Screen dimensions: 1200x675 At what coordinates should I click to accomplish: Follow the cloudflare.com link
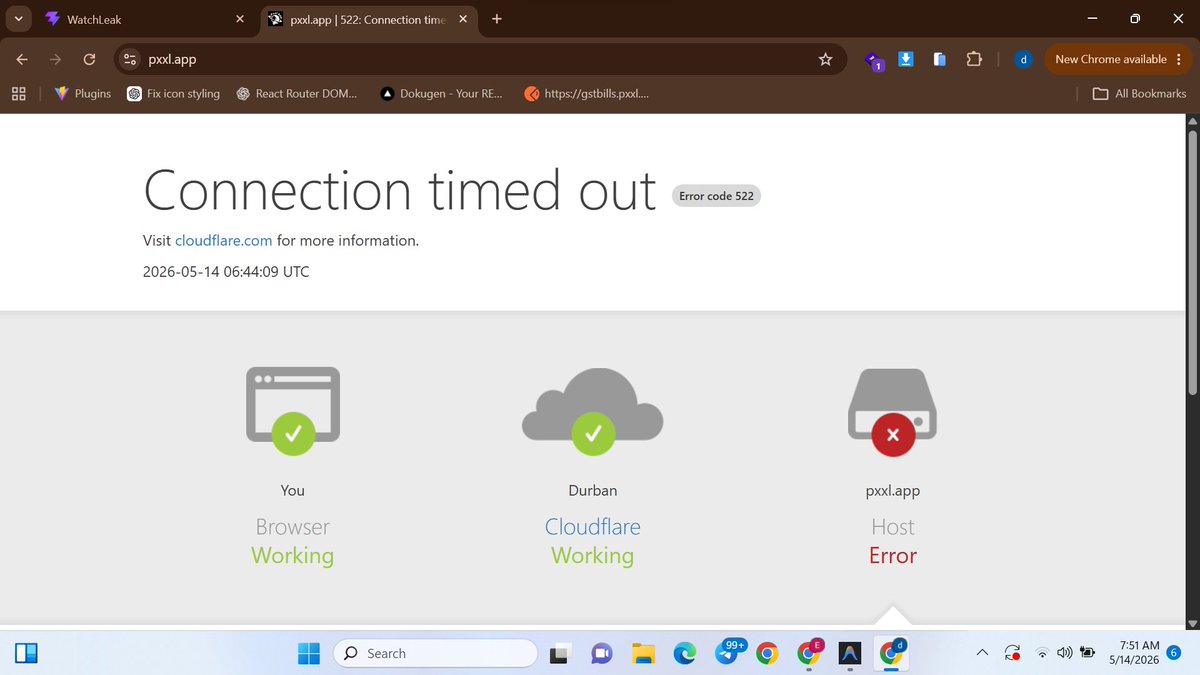[x=223, y=241]
